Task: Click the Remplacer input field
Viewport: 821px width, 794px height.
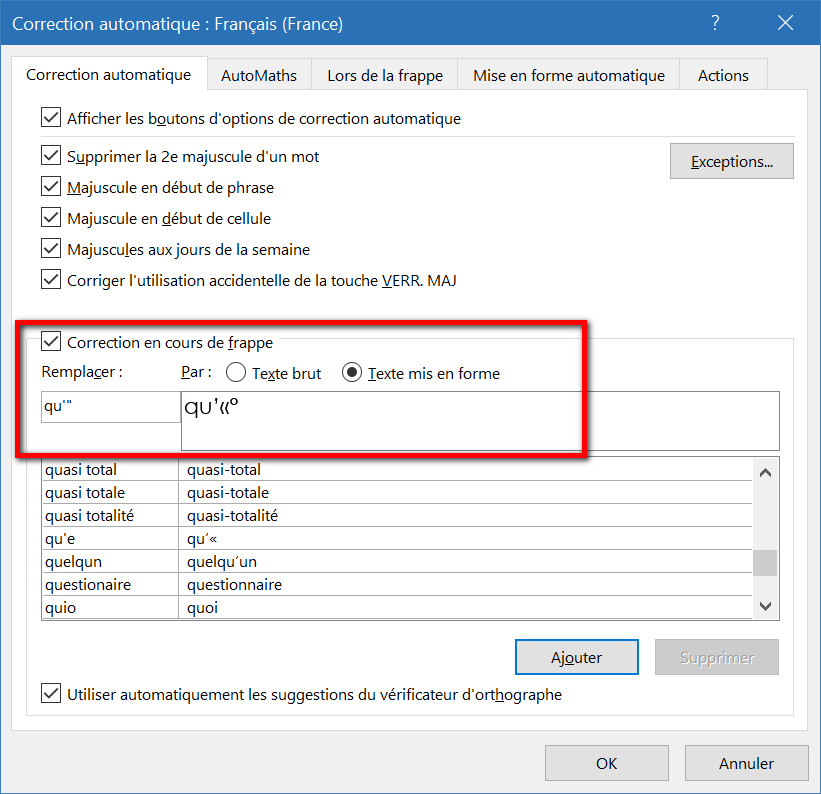Action: click(110, 407)
